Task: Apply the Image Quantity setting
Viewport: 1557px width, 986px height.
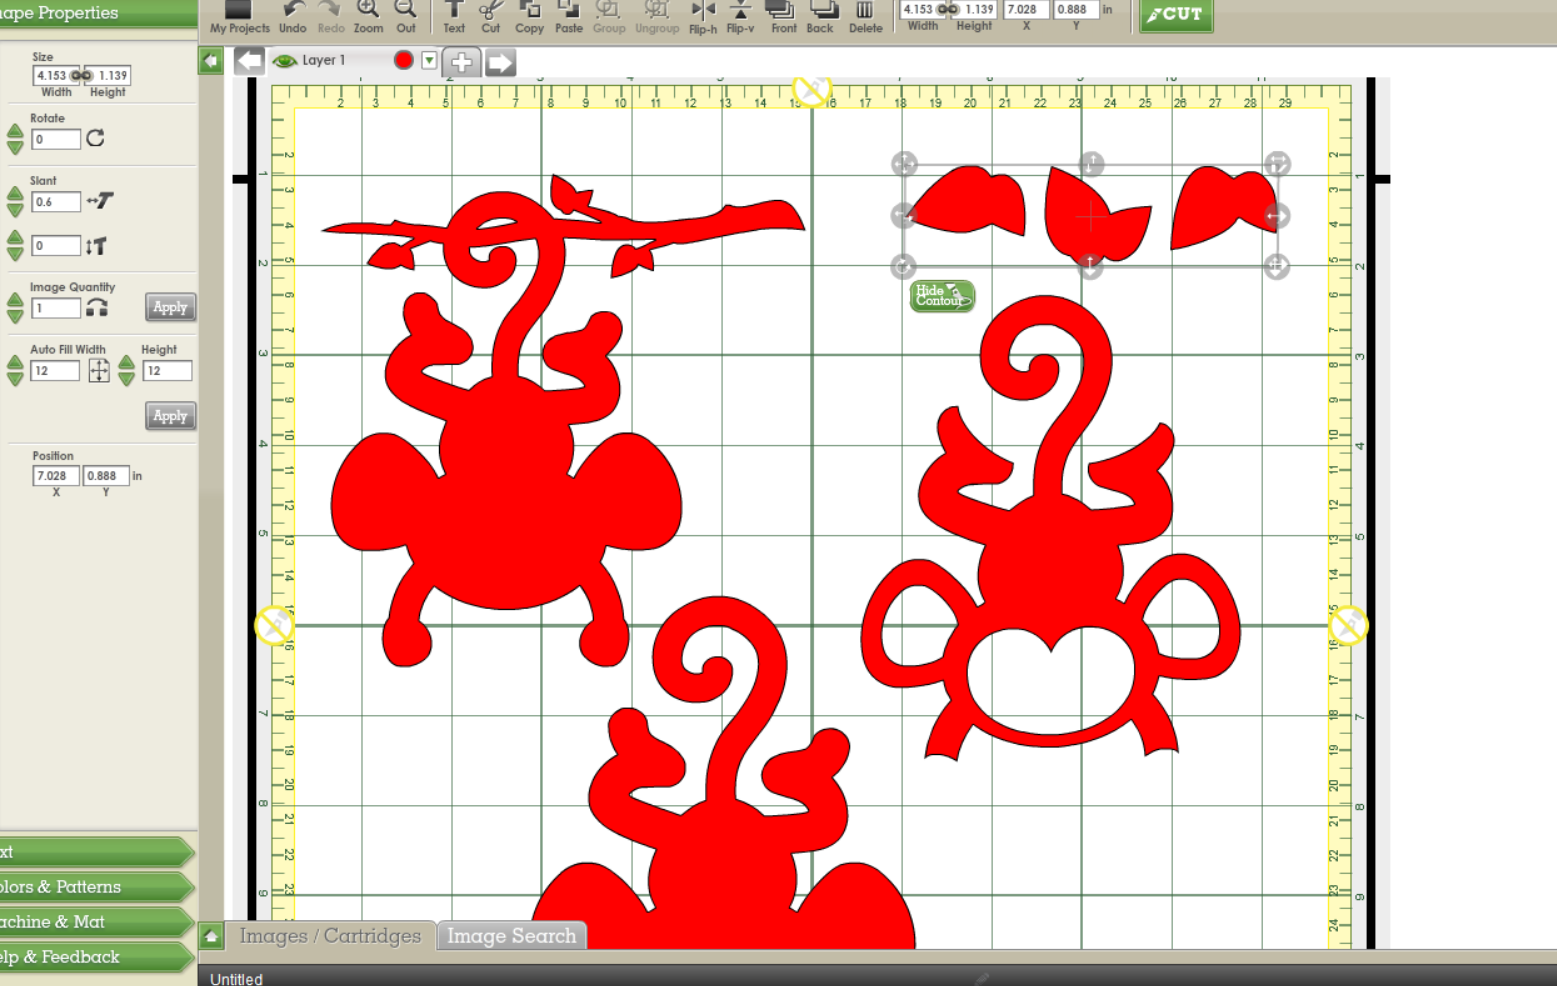Action: (170, 307)
